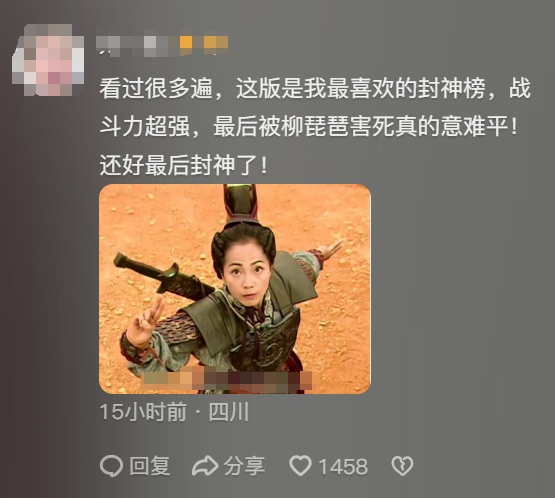Click the line 还好最后封神了
The width and height of the screenshot is (555, 498).
[x=183, y=165]
